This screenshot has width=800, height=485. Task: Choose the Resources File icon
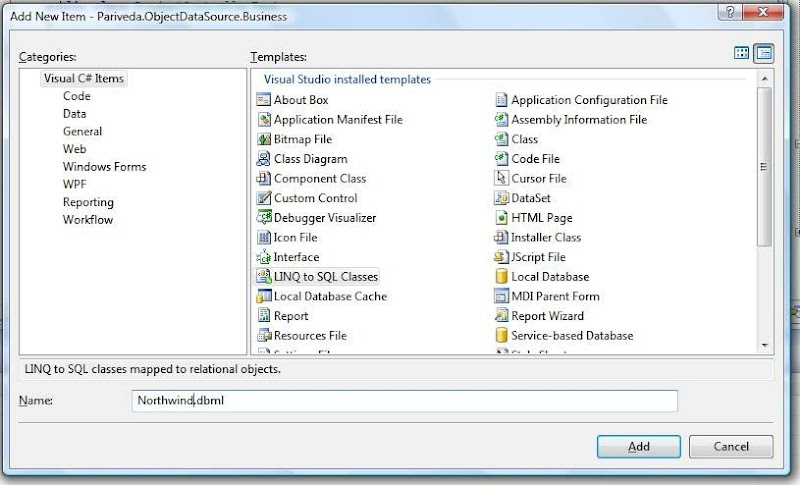coord(263,336)
